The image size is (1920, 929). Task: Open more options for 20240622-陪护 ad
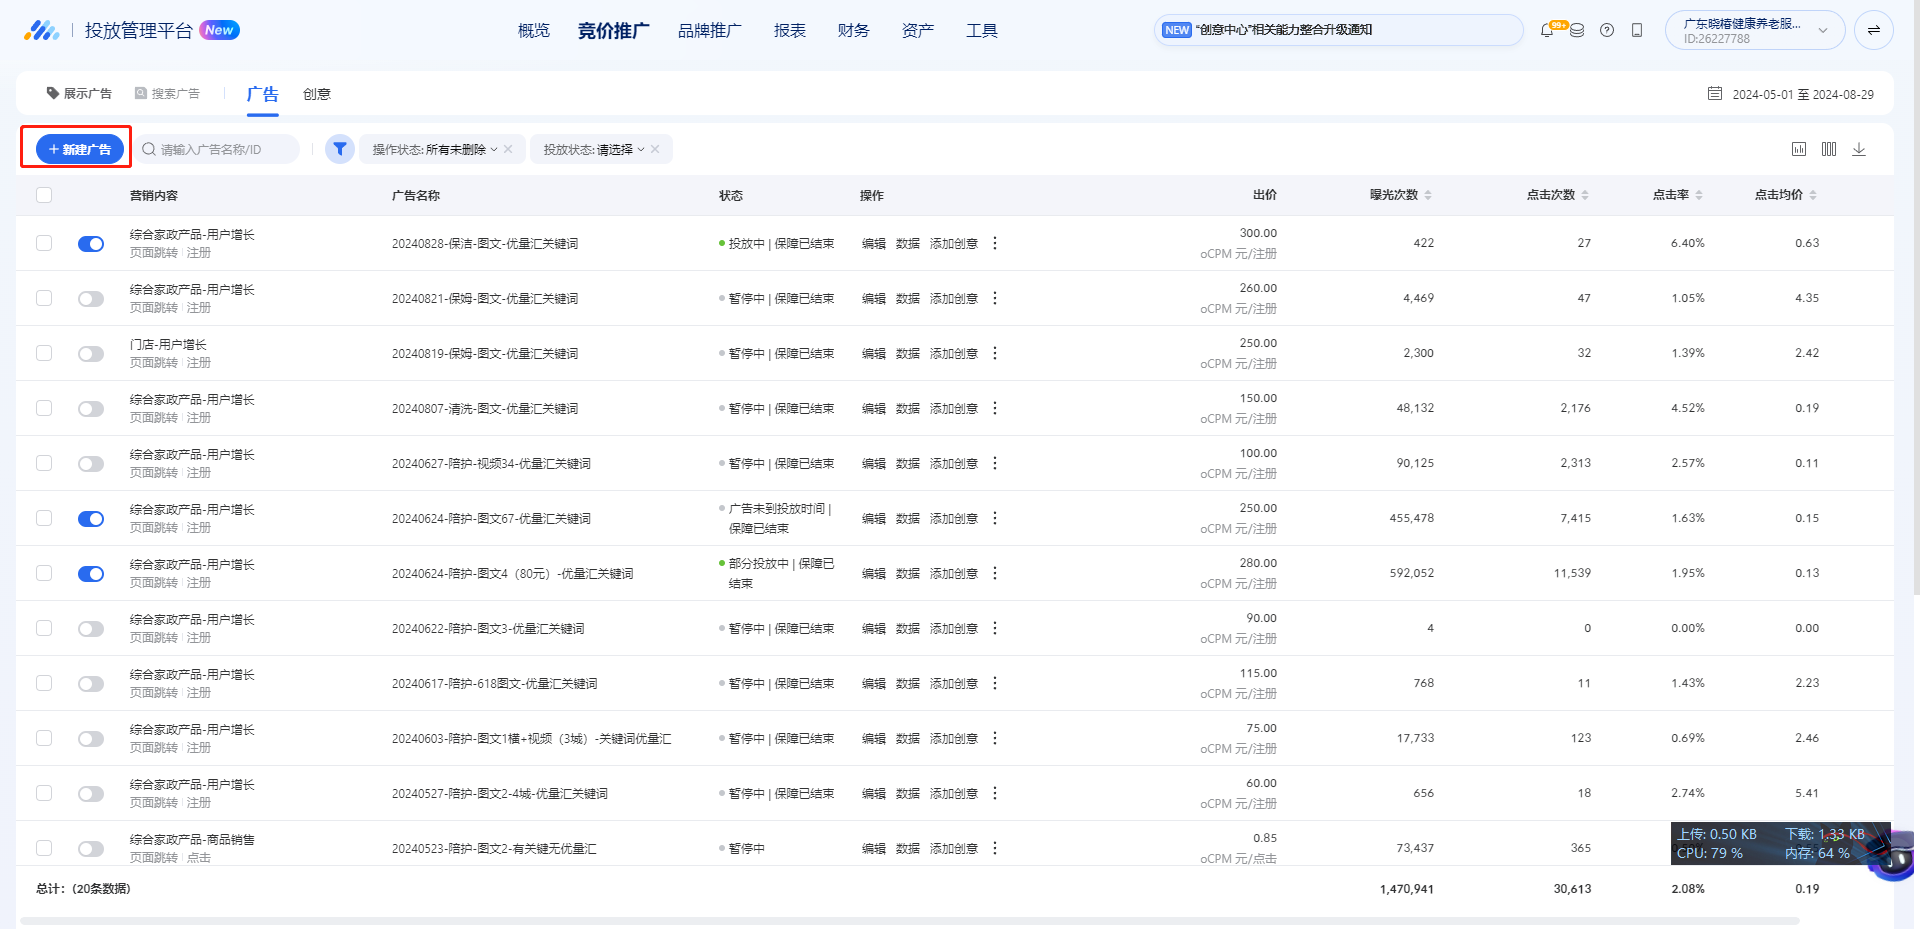click(995, 628)
